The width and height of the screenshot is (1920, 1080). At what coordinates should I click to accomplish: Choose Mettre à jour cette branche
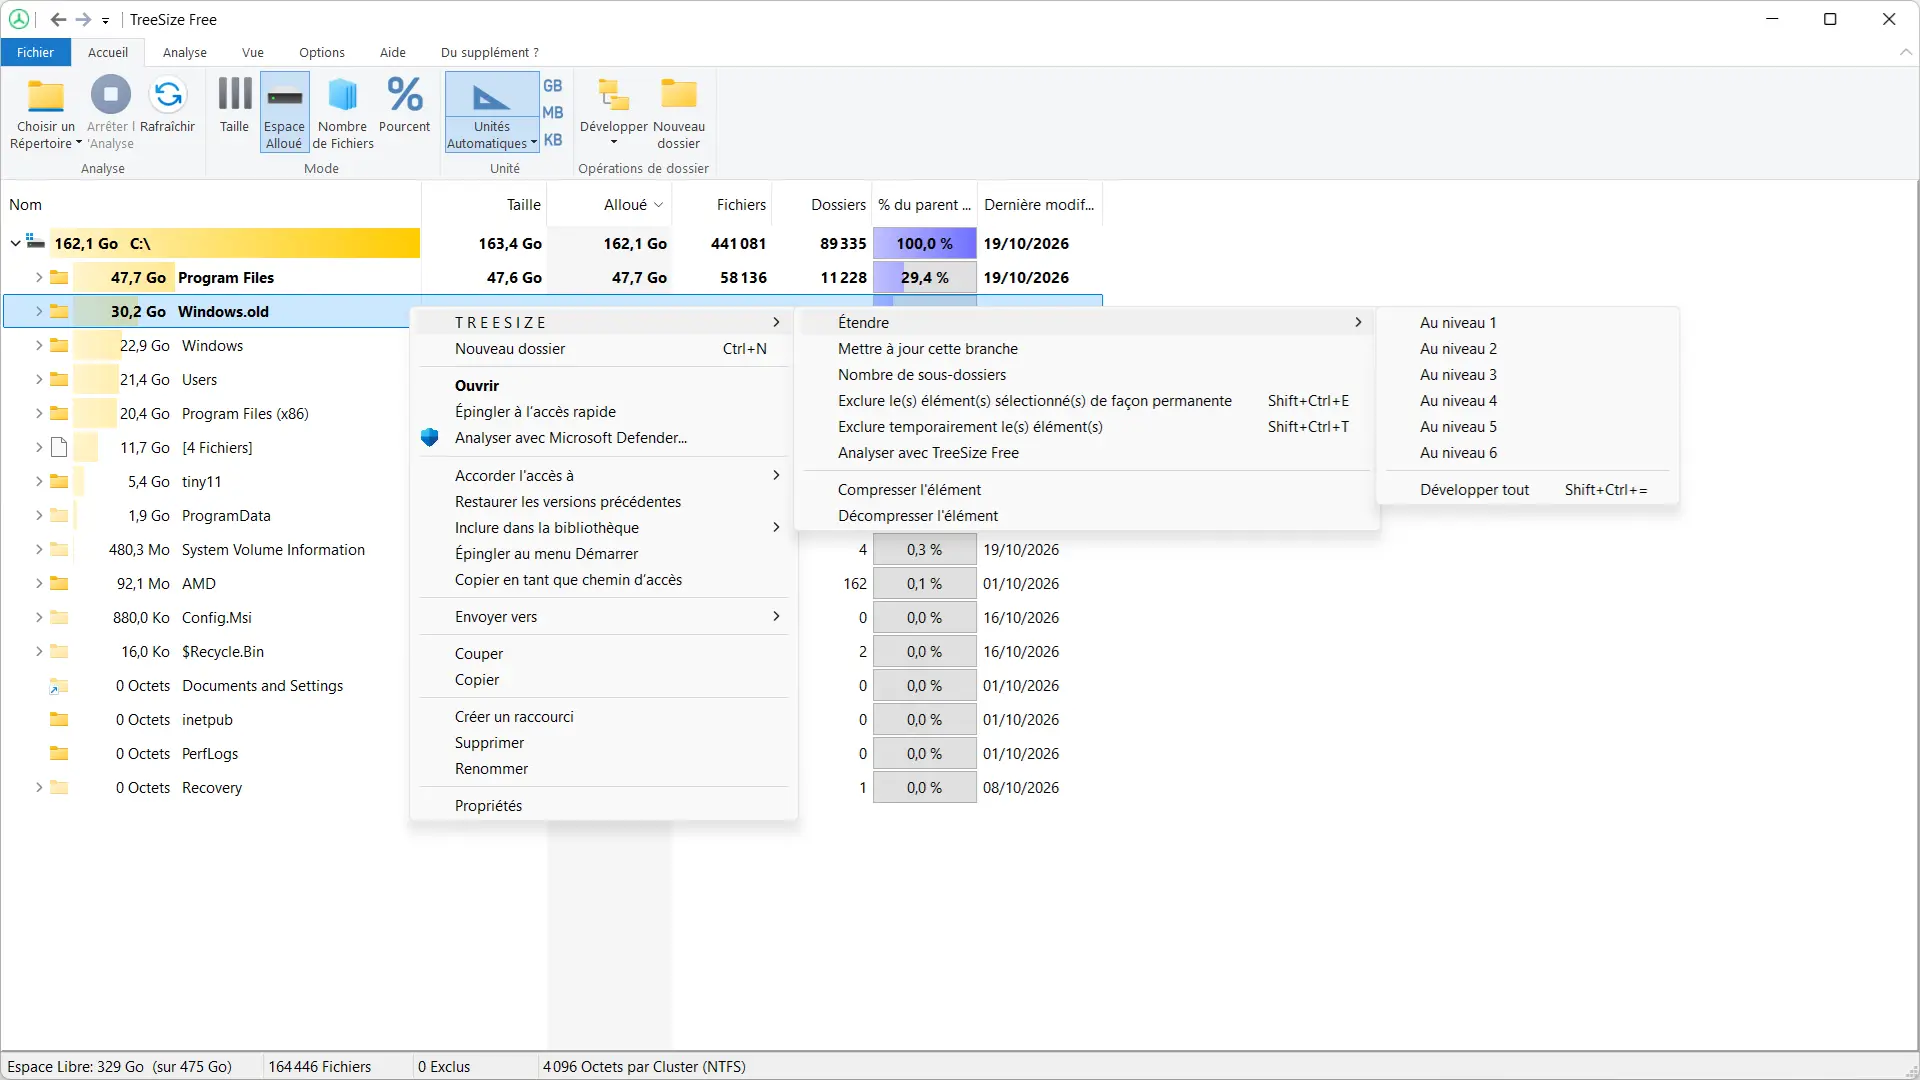coord(1086,348)
